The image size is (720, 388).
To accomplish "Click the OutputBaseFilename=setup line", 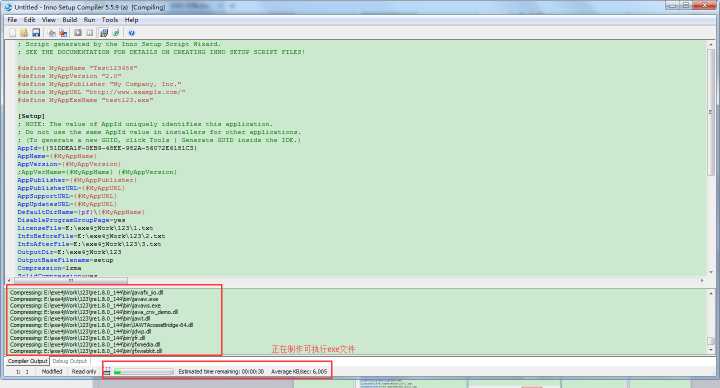I will [65, 260].
